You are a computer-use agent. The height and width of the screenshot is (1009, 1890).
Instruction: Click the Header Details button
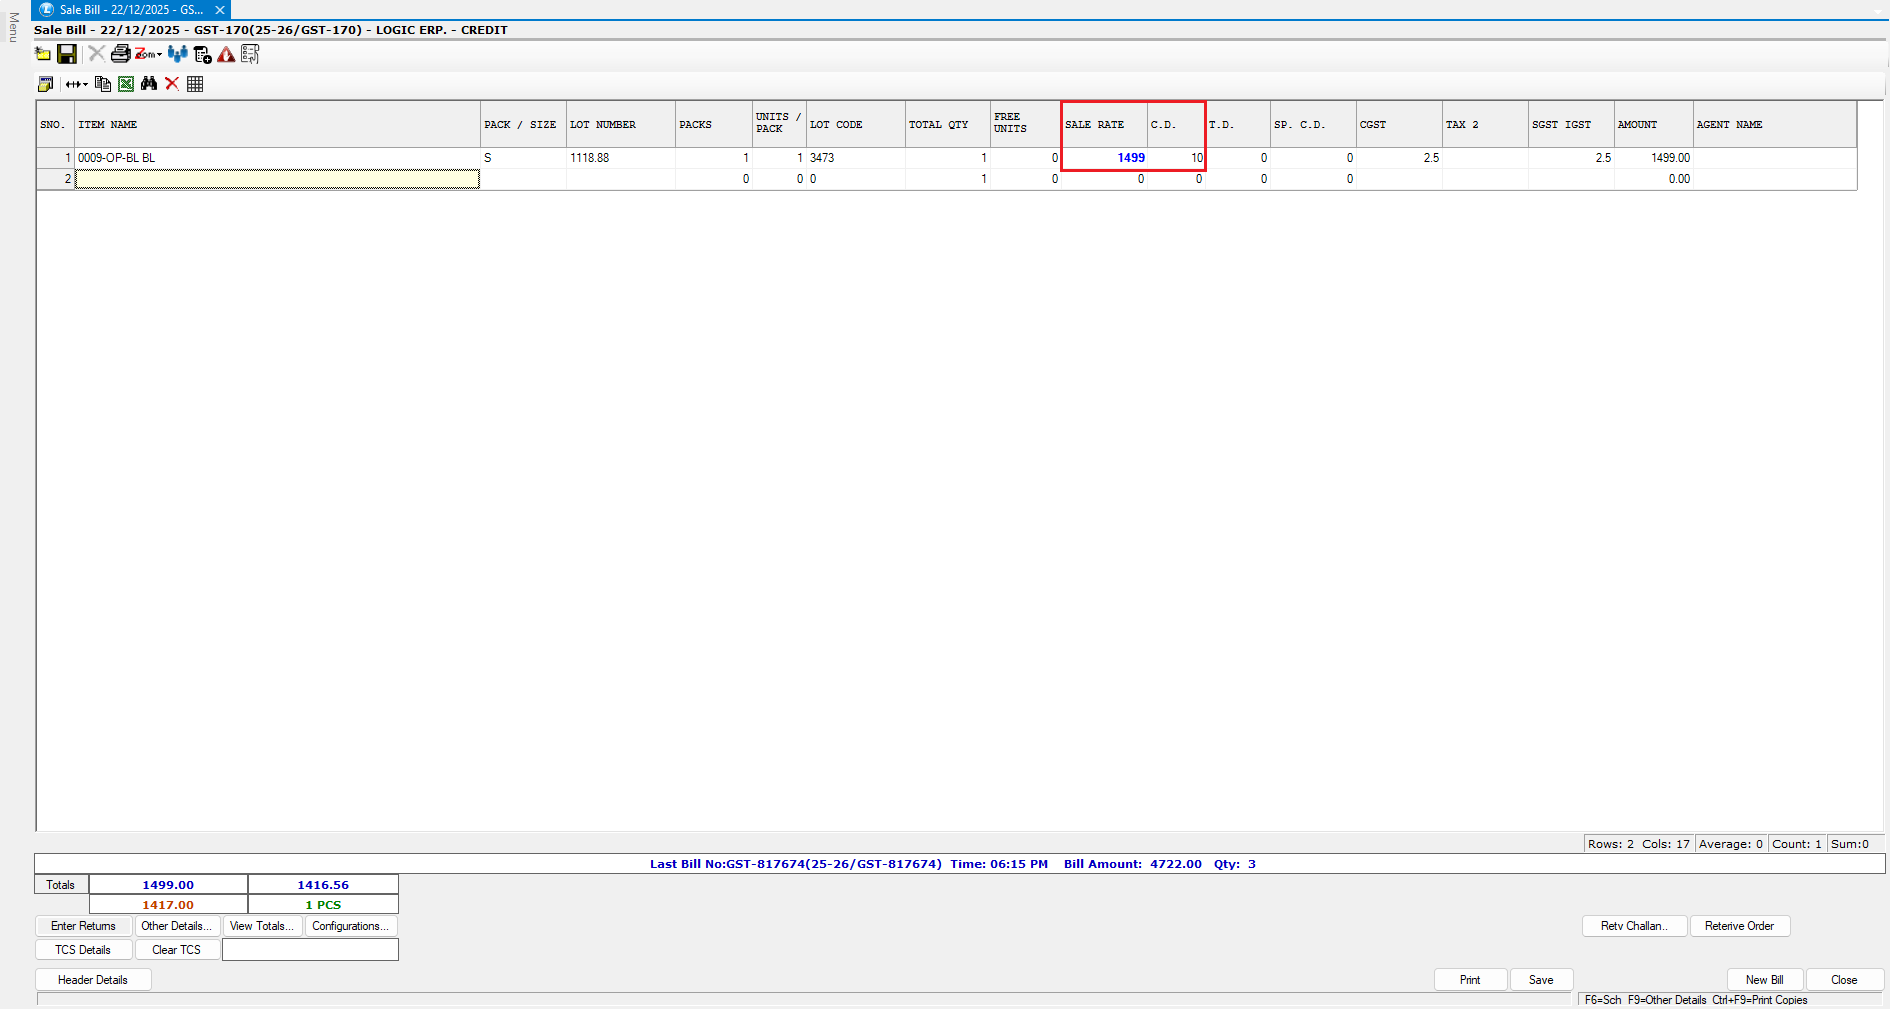tap(93, 980)
